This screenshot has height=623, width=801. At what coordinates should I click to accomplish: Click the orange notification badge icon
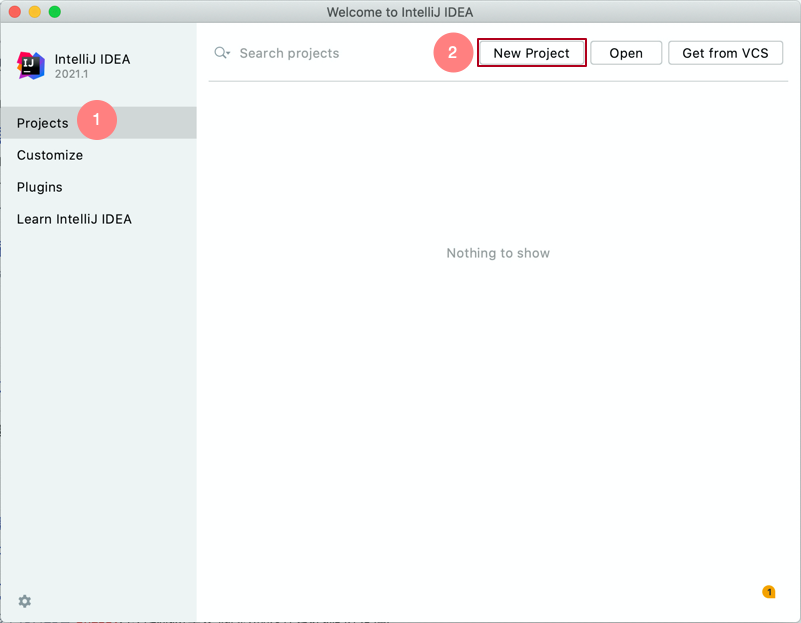[769, 592]
